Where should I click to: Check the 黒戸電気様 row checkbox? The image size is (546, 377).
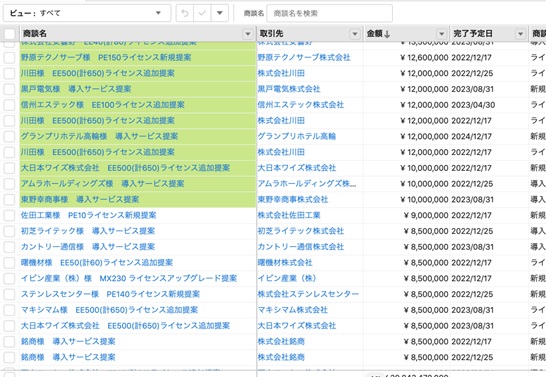(9, 89)
